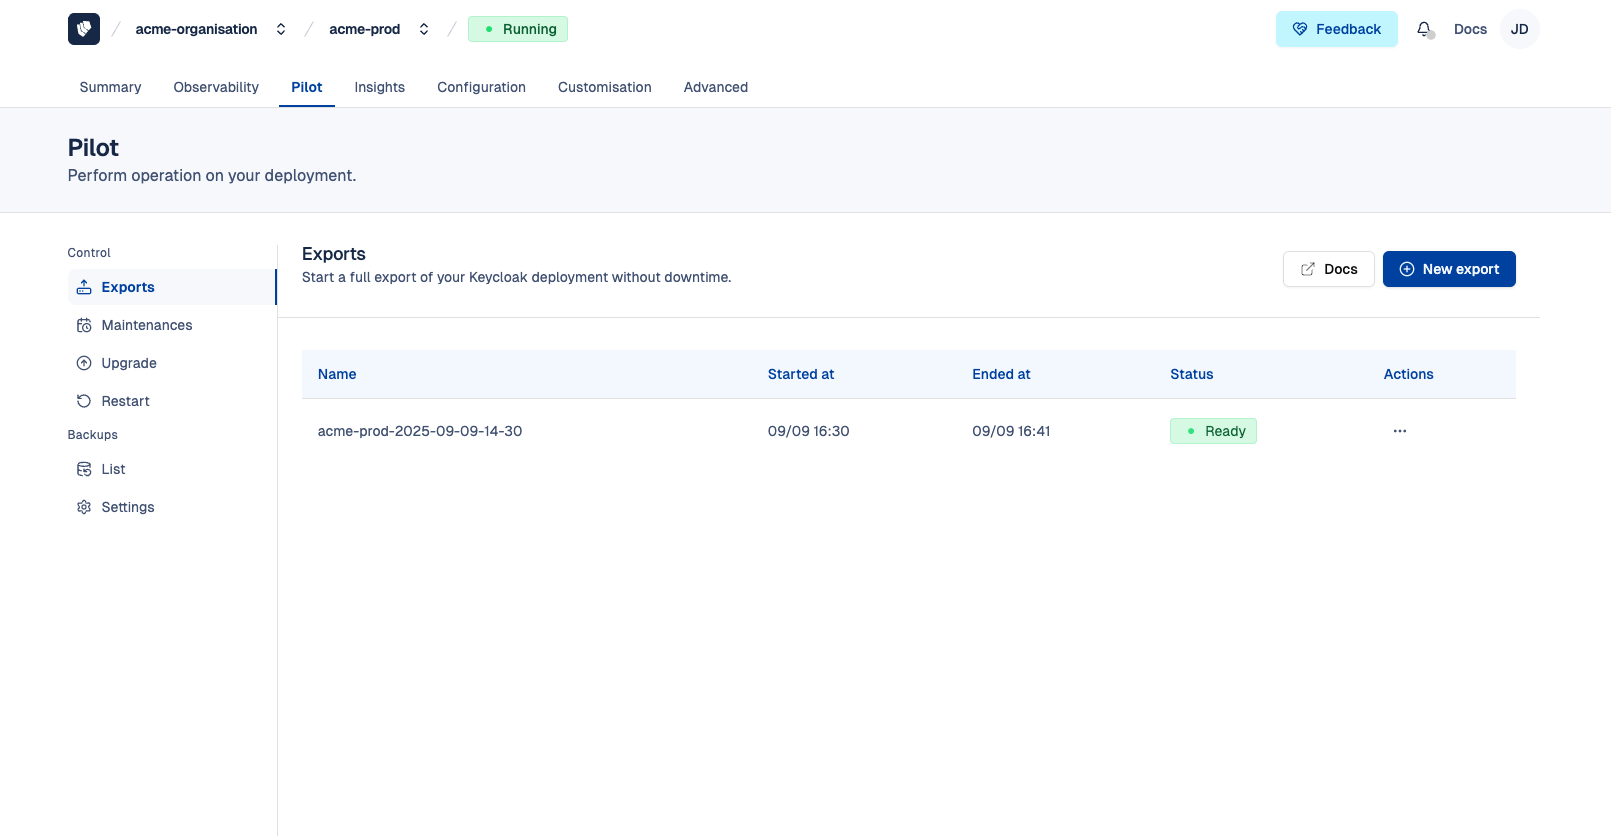Viewport: 1611px width, 836px height.
Task: Open the JD user avatar menu
Action: coord(1519,29)
